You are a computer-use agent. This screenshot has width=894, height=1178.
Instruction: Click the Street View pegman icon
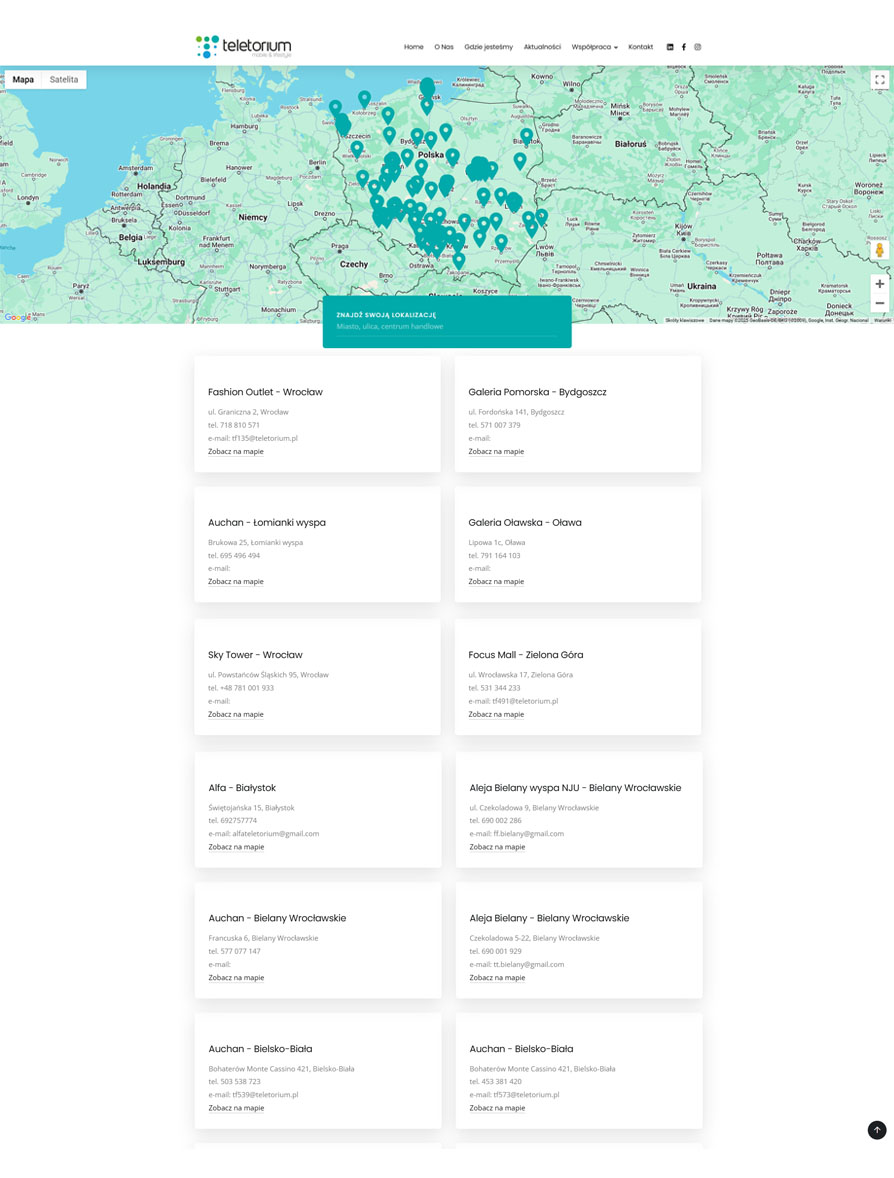880,251
